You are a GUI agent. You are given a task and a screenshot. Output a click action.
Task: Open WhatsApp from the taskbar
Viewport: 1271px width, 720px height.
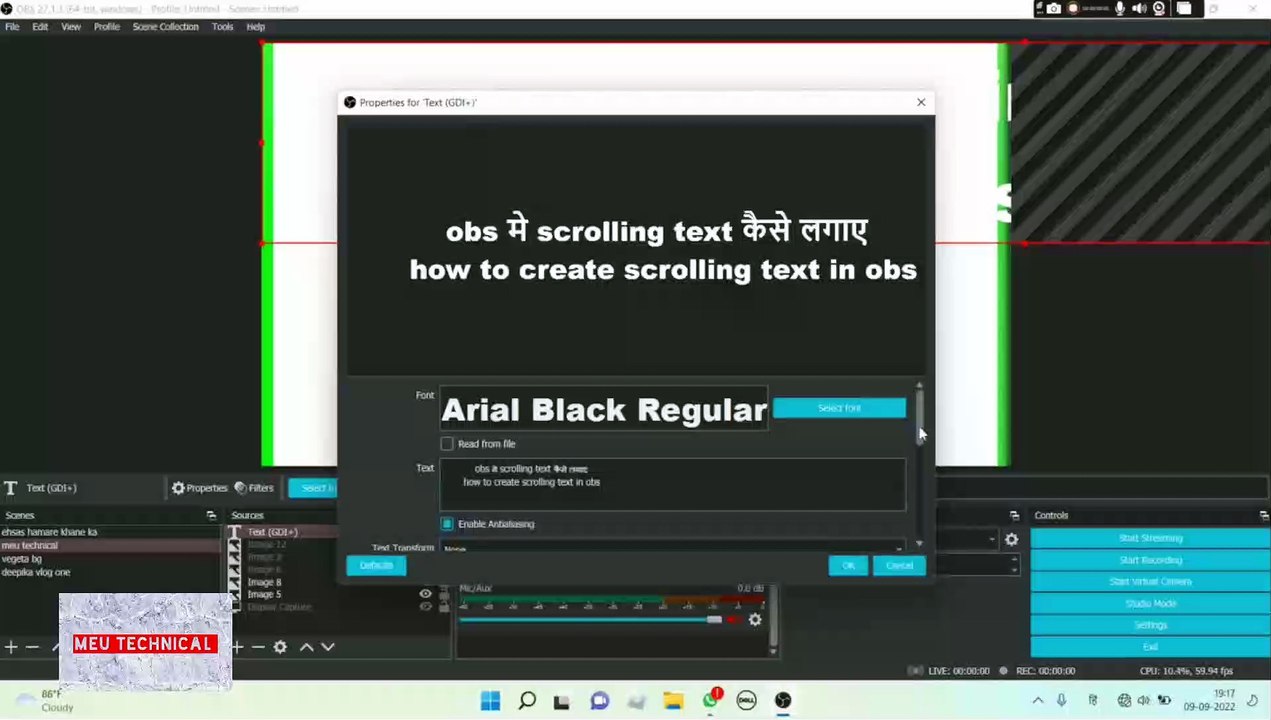pos(710,701)
